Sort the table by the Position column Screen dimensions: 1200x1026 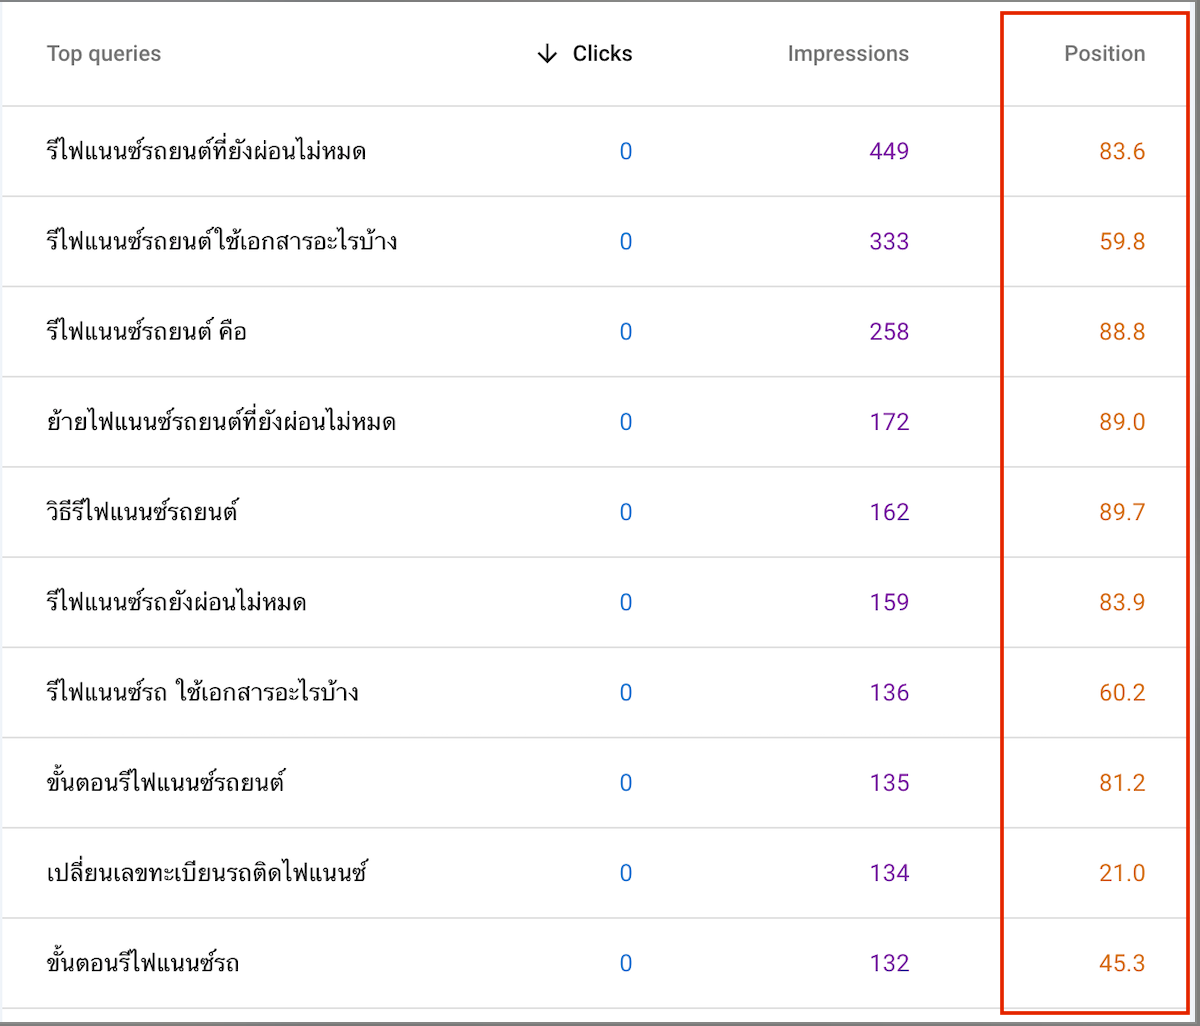(1104, 54)
